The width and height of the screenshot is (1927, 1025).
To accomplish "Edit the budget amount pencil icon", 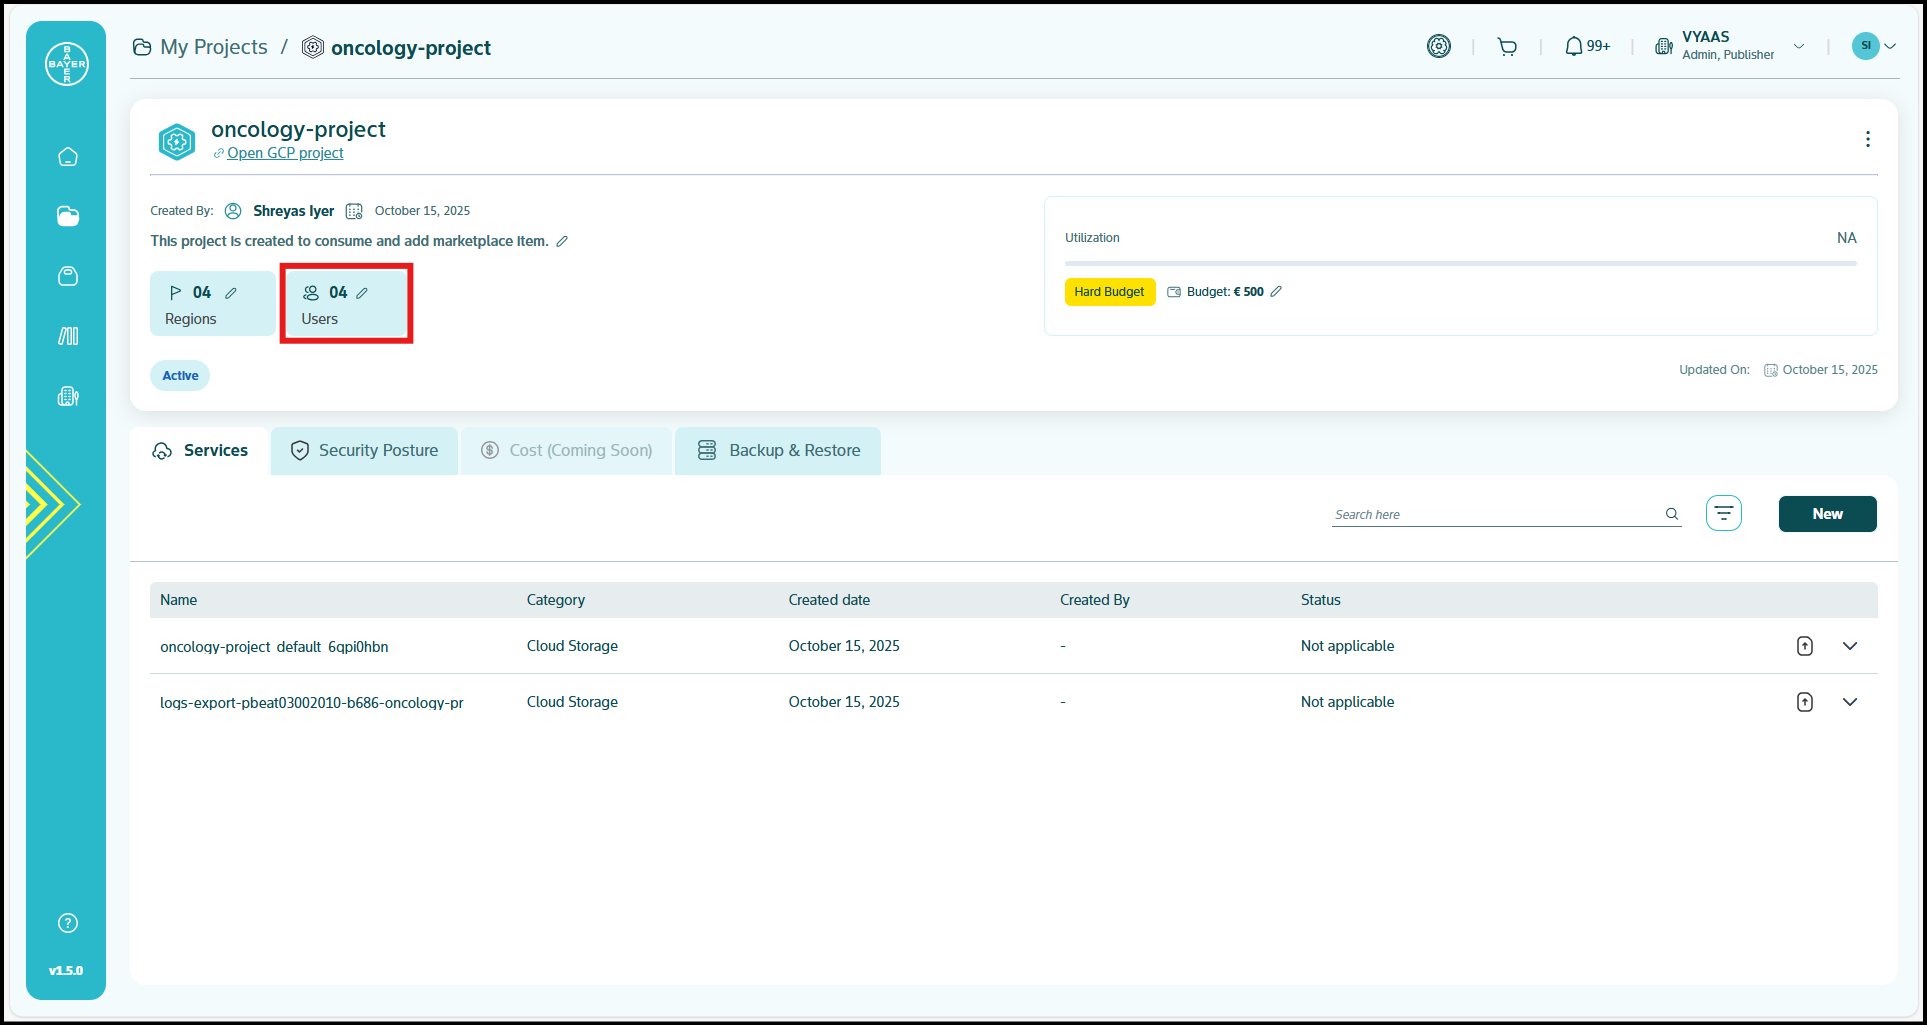I will coord(1276,292).
